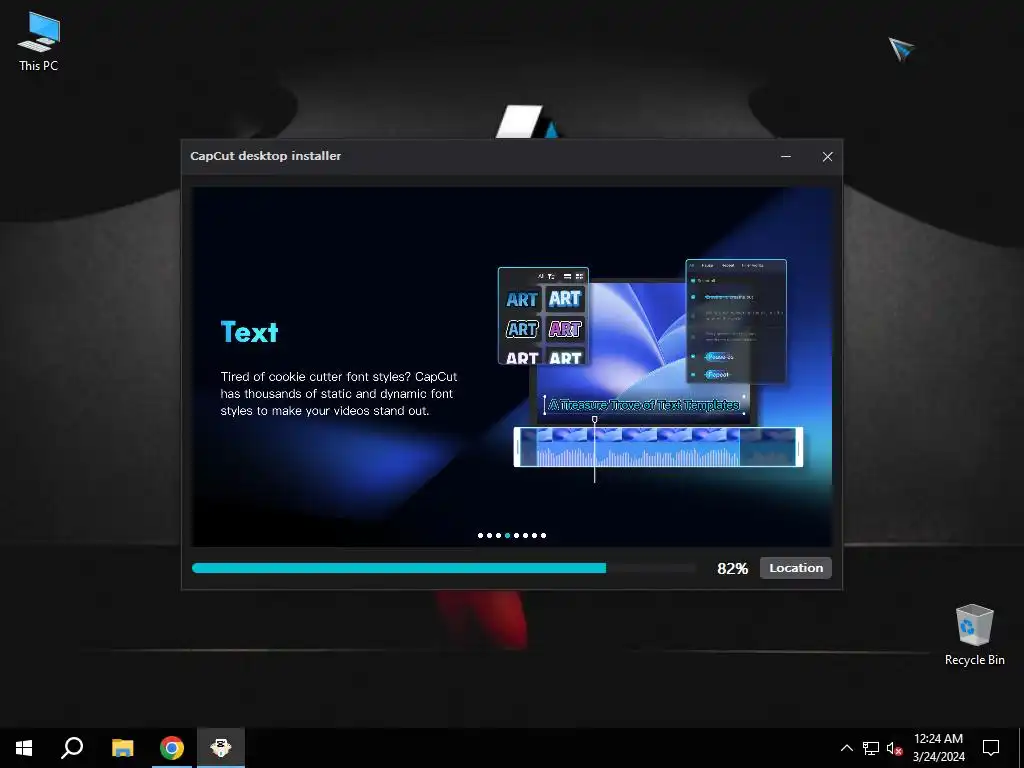The image size is (1024, 768).
Task: Click the slide description paragraph about font styles
Action: [x=338, y=394]
